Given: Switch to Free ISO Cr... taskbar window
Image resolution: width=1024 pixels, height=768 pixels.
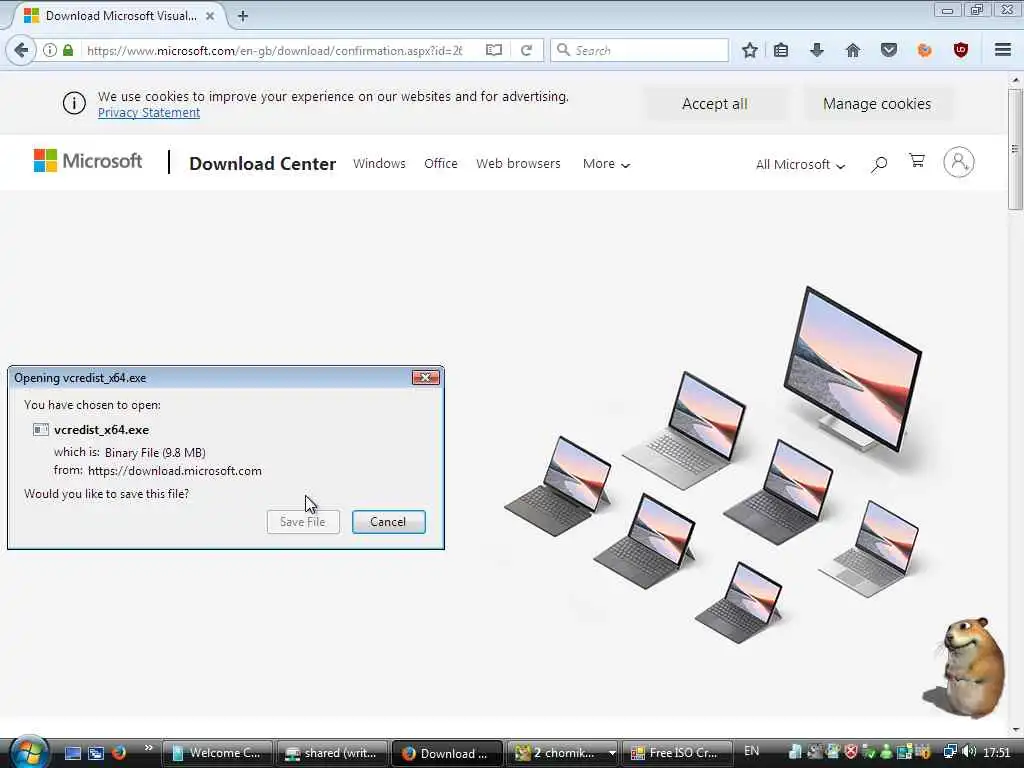Looking at the screenshot, I should pyautogui.click(x=677, y=753).
